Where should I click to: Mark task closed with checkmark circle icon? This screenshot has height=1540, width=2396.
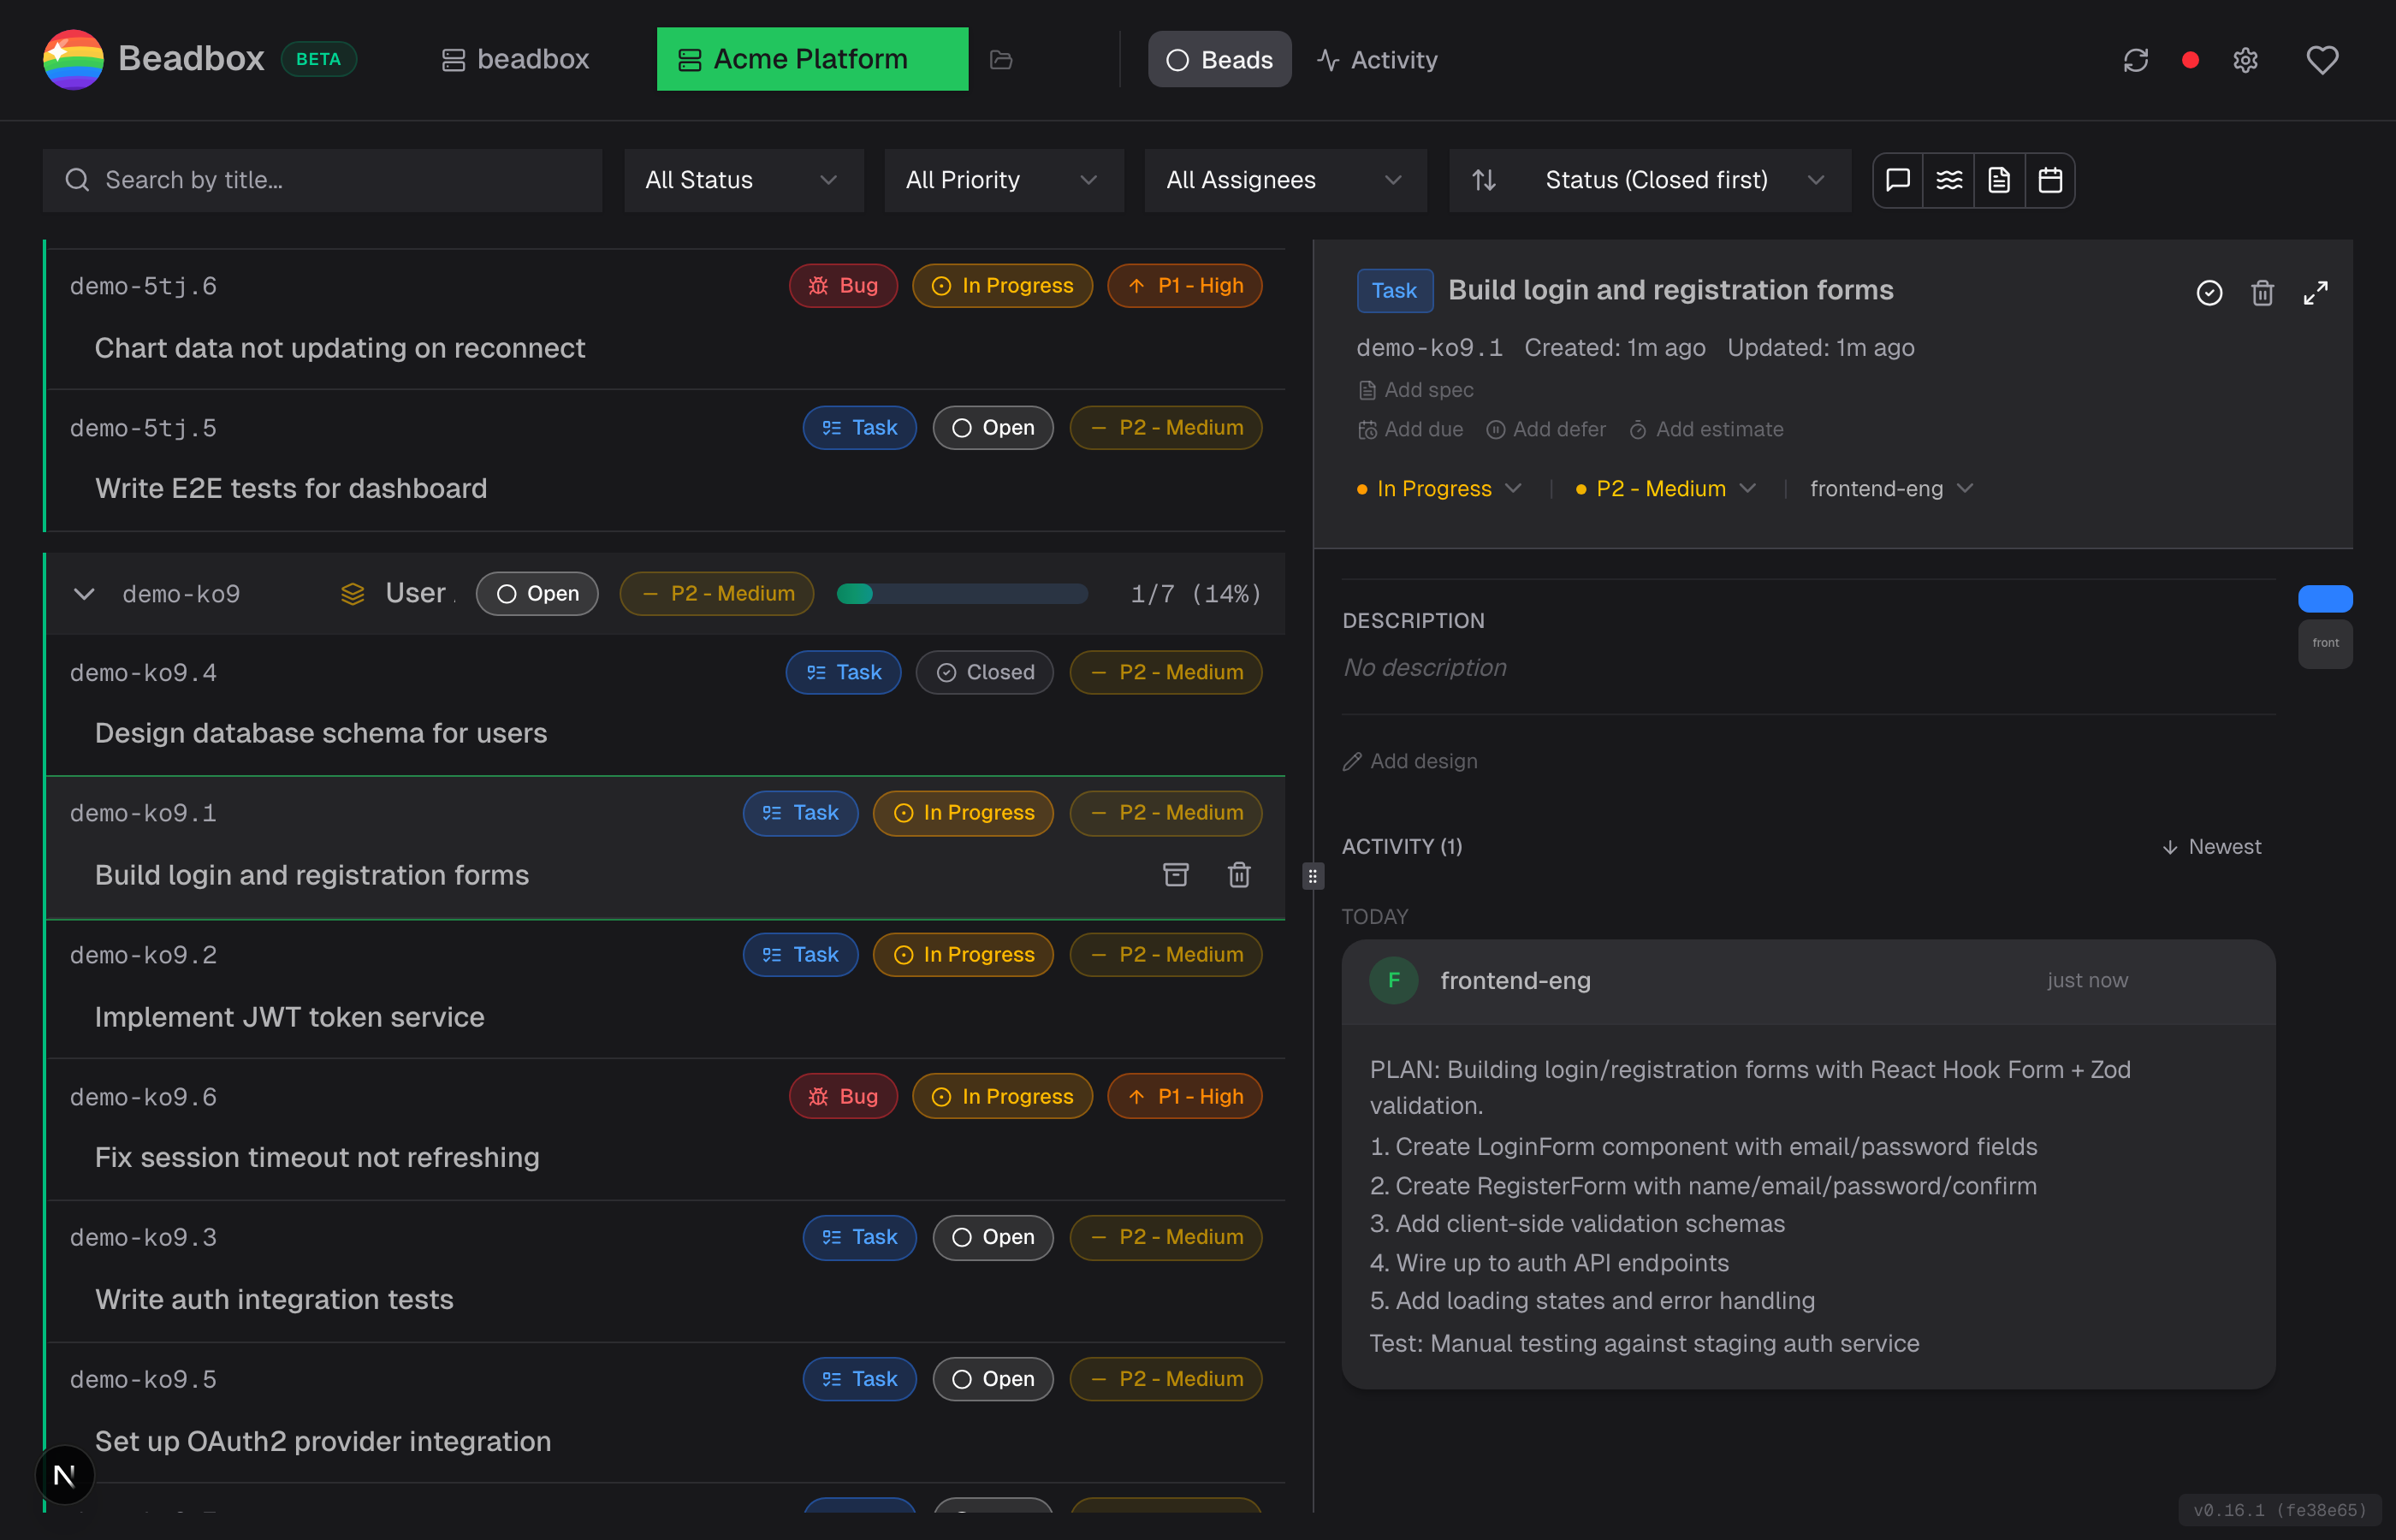tap(2209, 292)
